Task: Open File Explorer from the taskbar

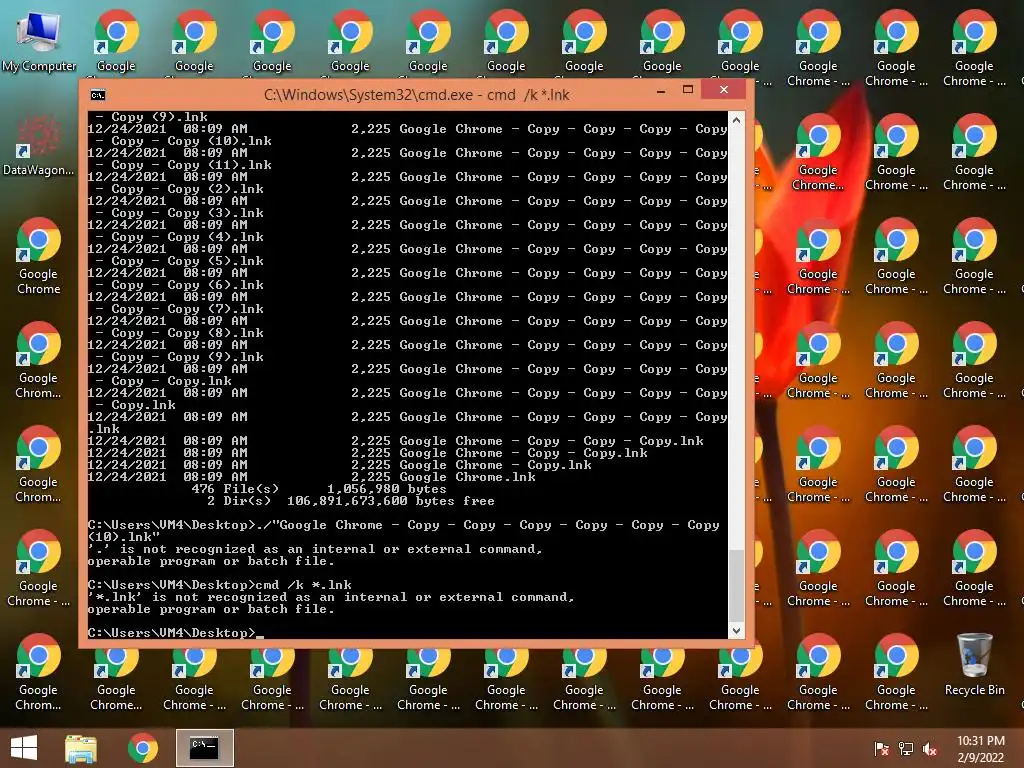Action: tap(81, 748)
